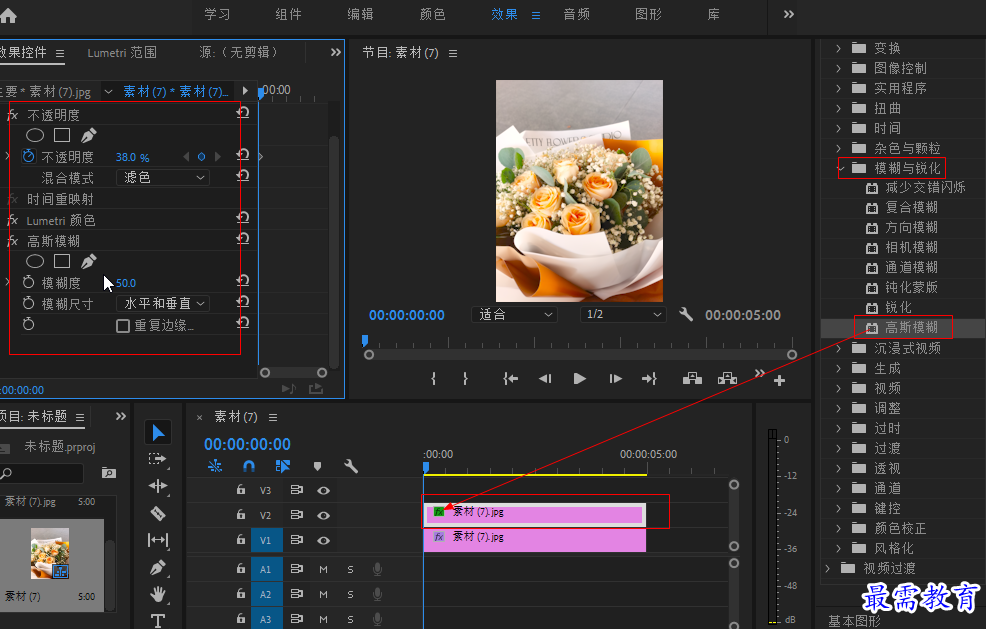
Task: Select the Type tool
Action: [158, 621]
